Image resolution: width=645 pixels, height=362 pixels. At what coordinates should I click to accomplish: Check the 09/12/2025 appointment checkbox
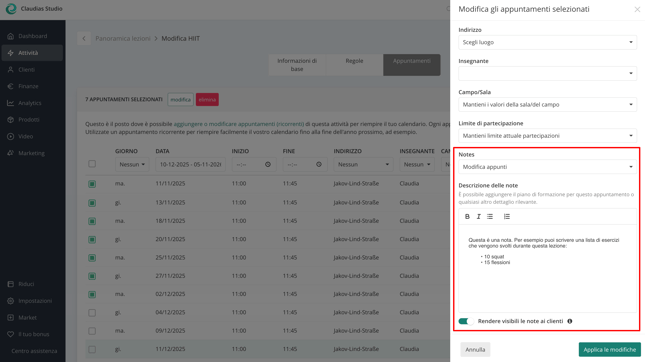click(92, 331)
